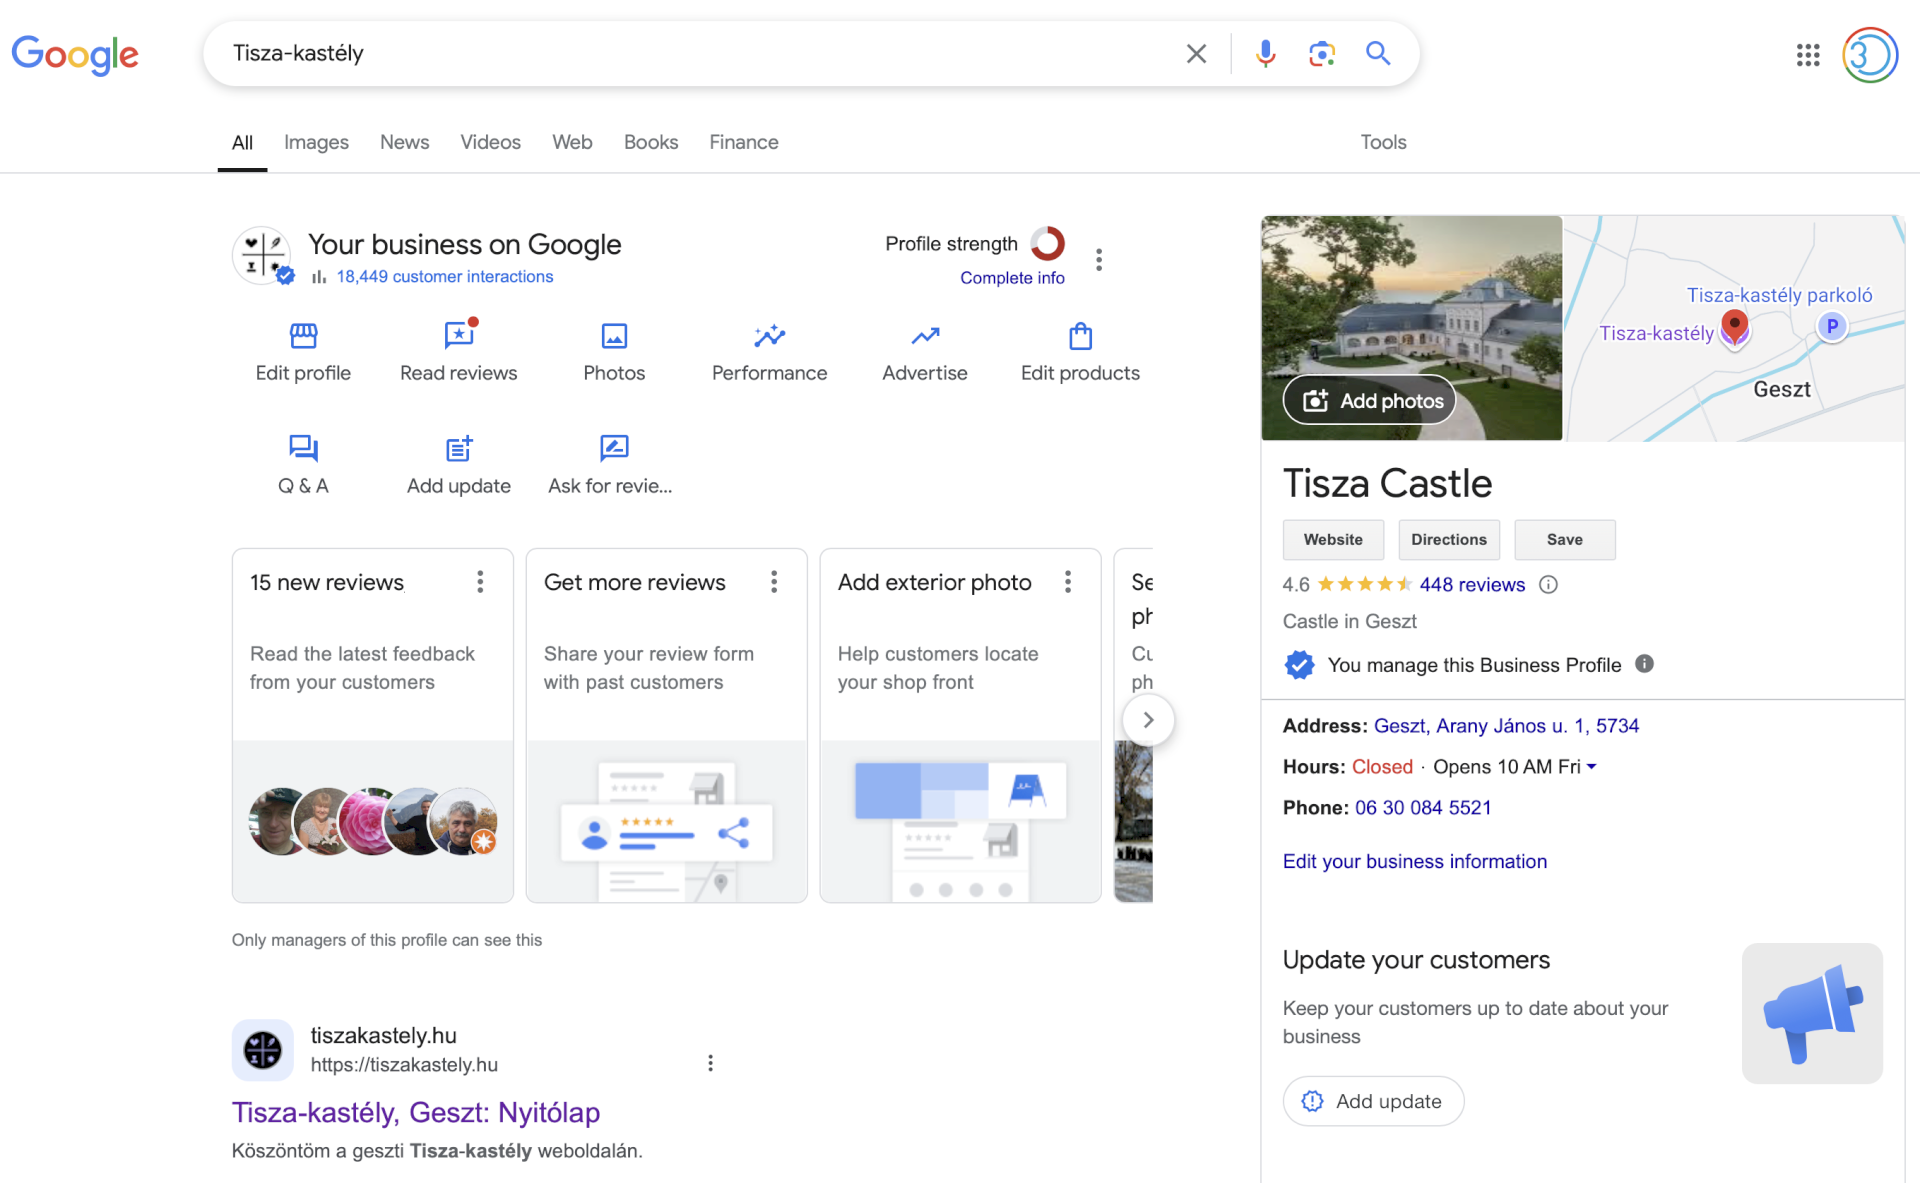Click the Add photos button
This screenshot has height=1183, width=1920.
click(x=1369, y=400)
